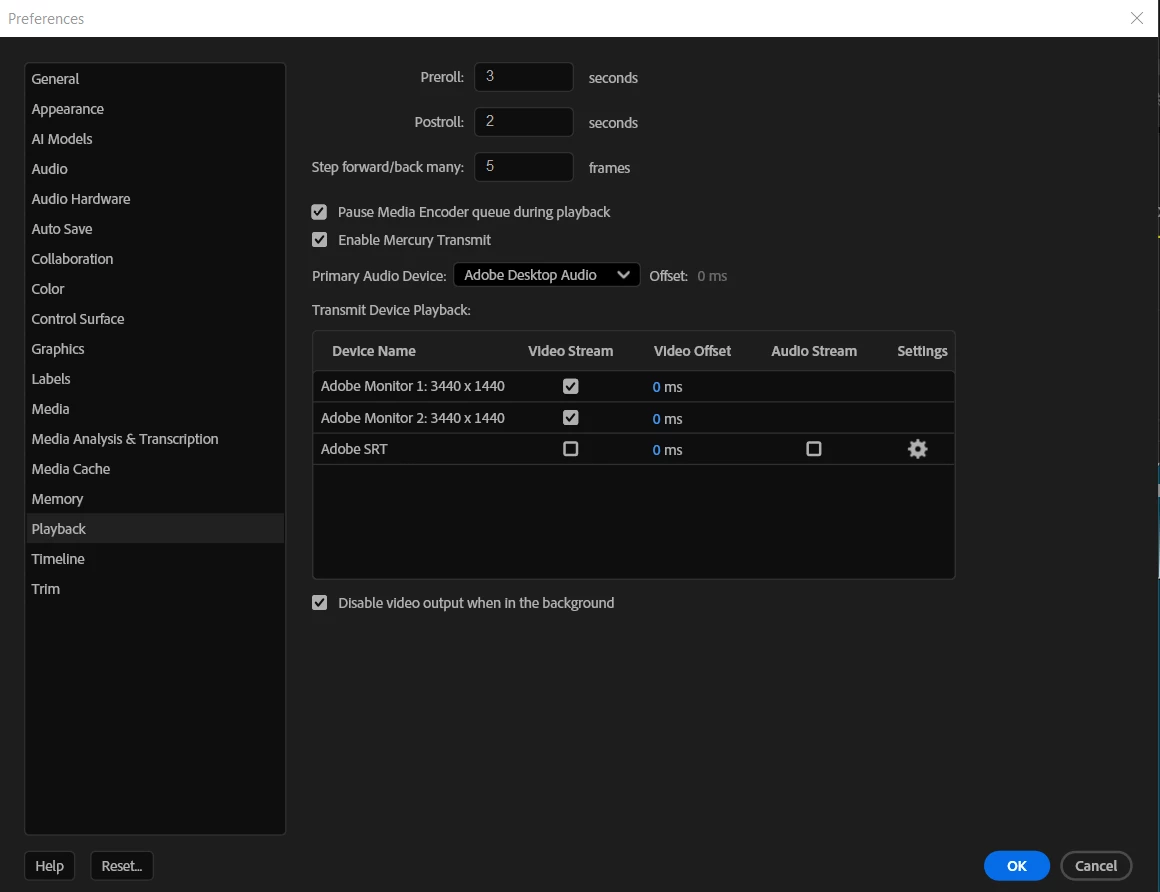
Task: Uncheck Video Stream for Adobe Monitor 2
Action: tap(570, 418)
